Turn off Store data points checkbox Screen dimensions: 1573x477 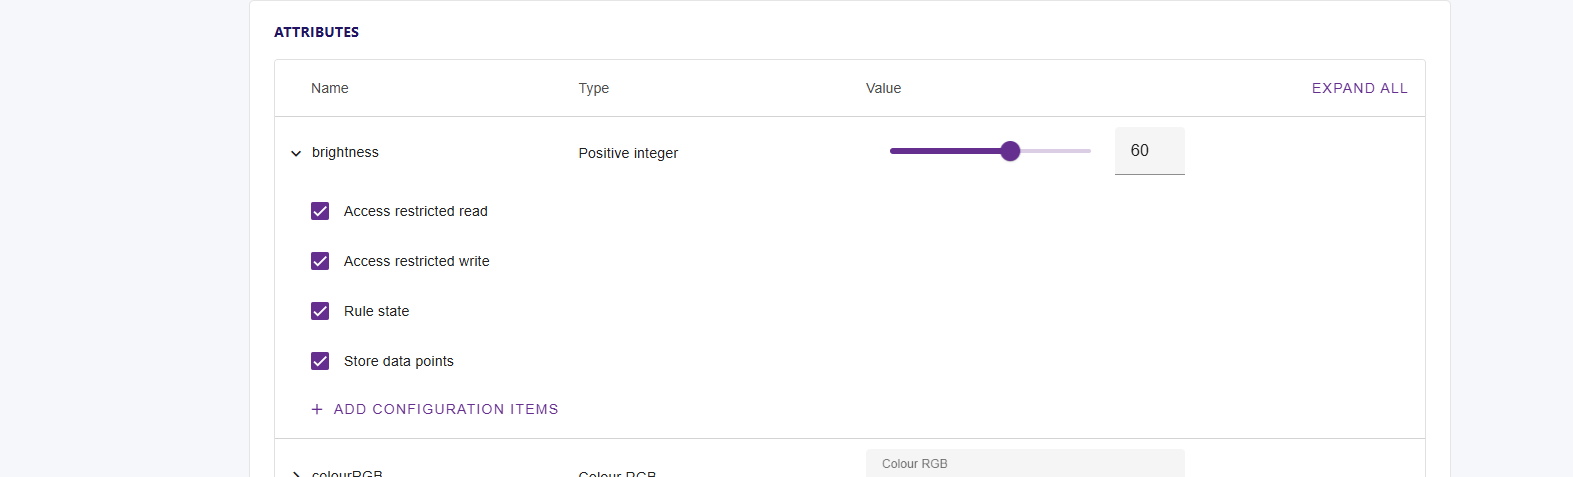(x=320, y=361)
